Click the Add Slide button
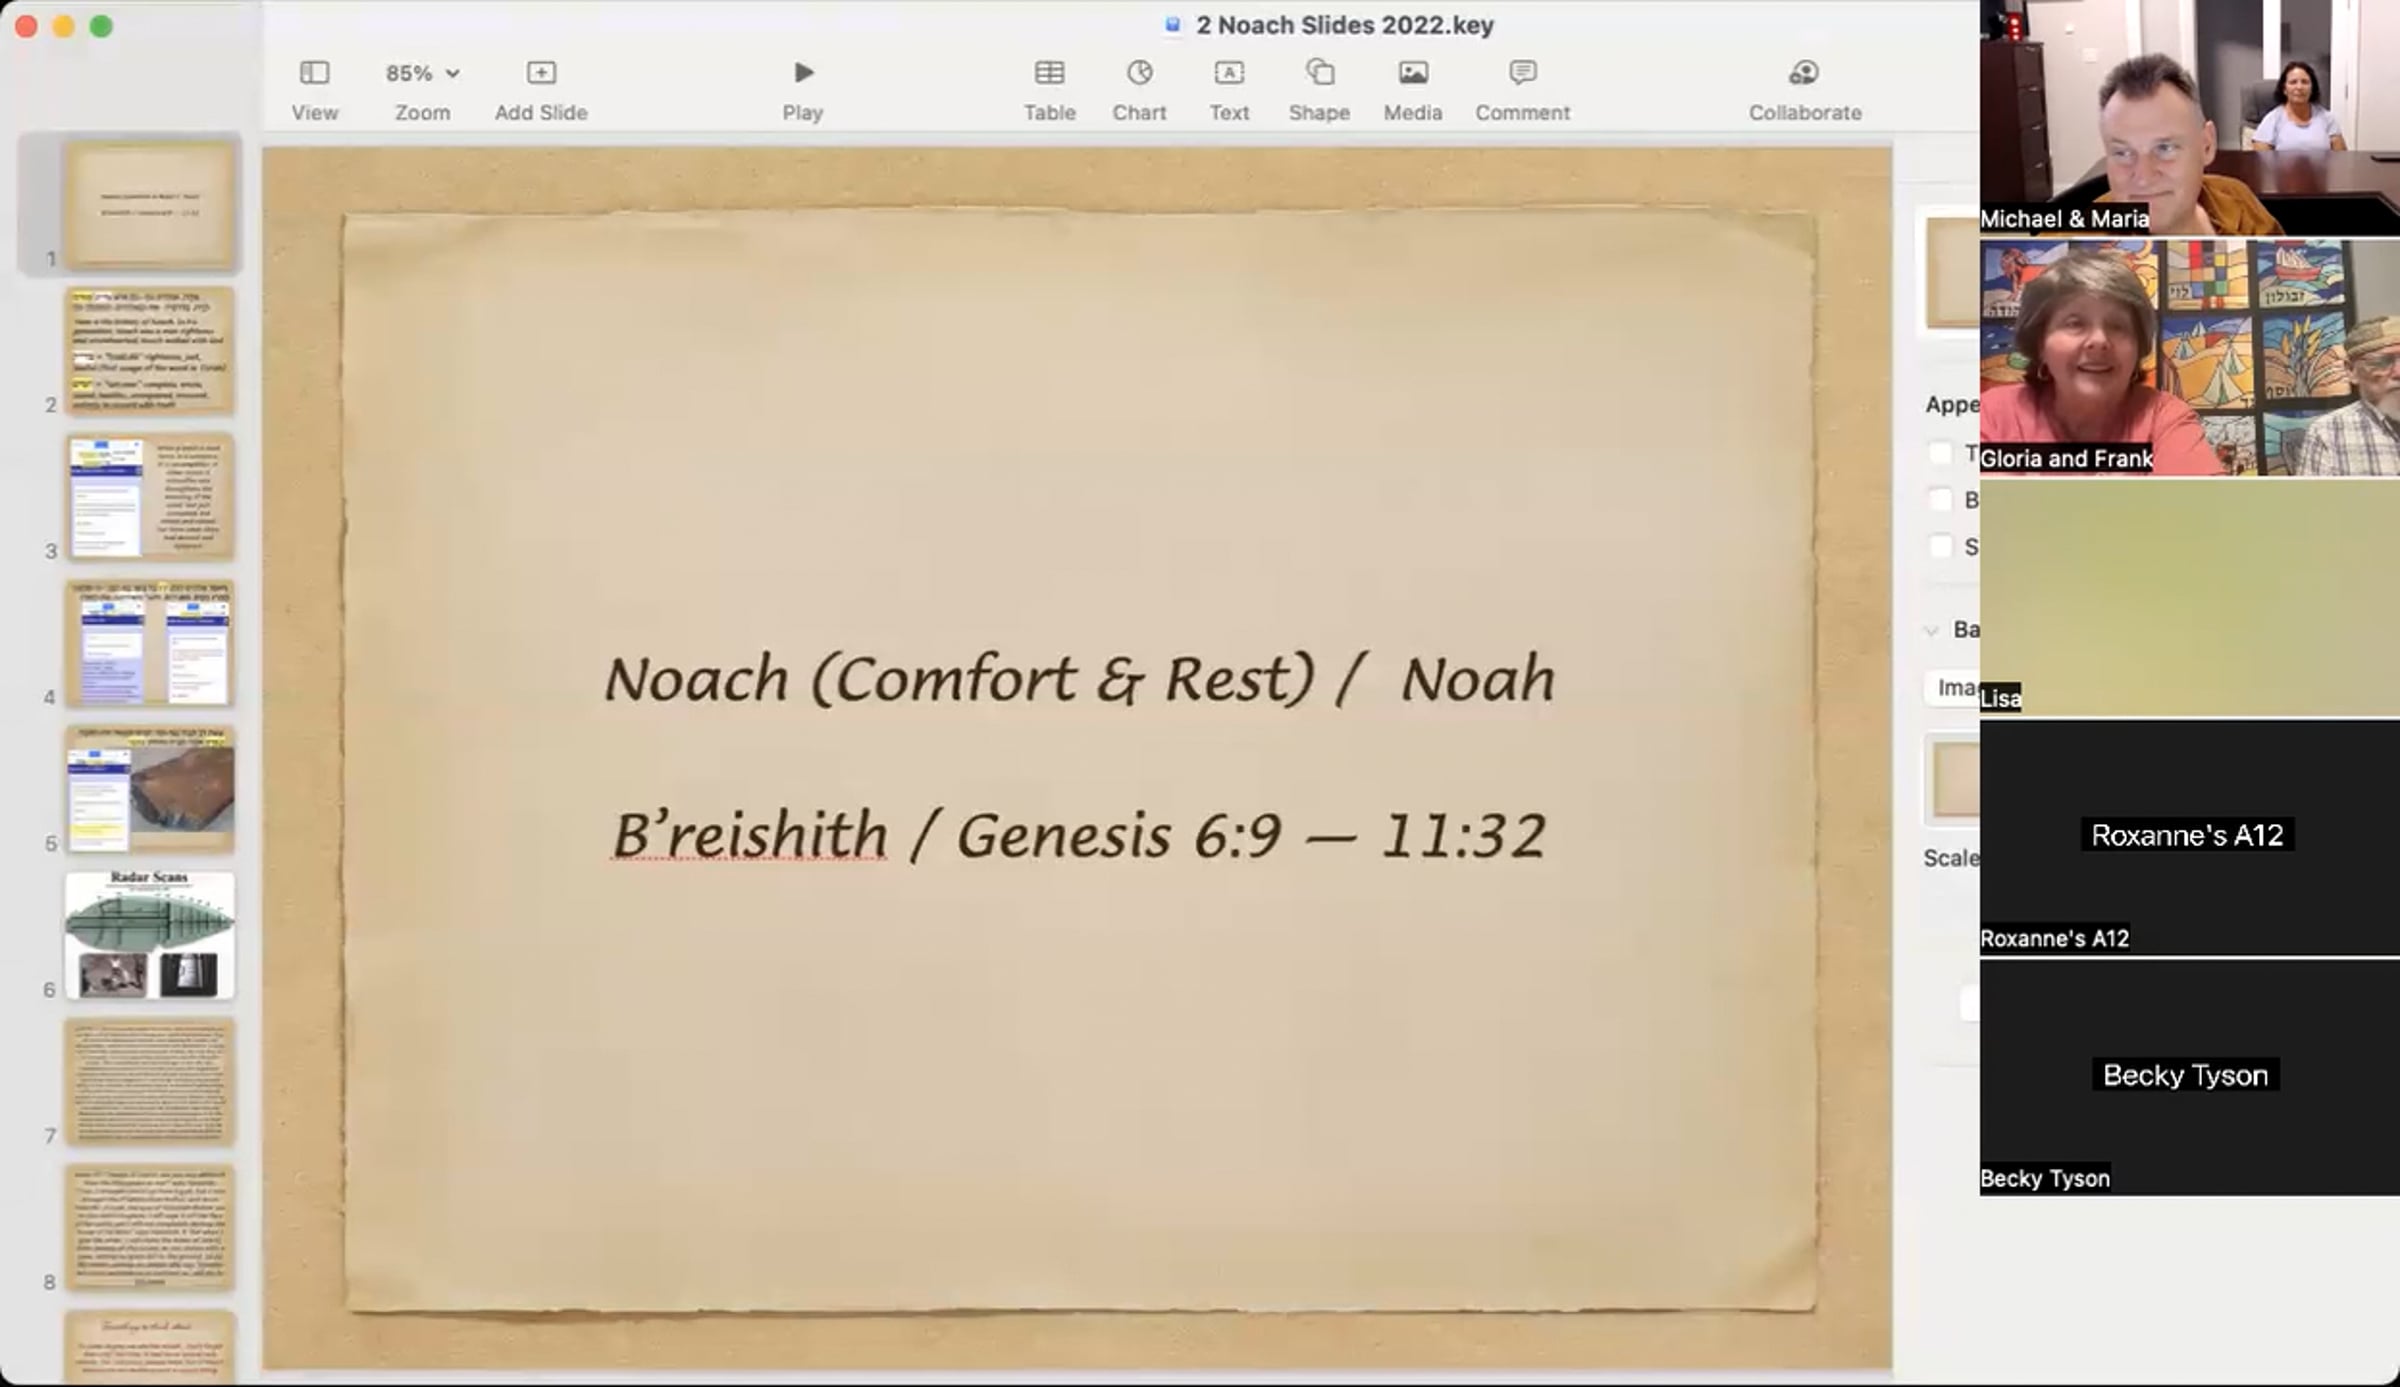This screenshot has height=1387, width=2400. (541, 73)
